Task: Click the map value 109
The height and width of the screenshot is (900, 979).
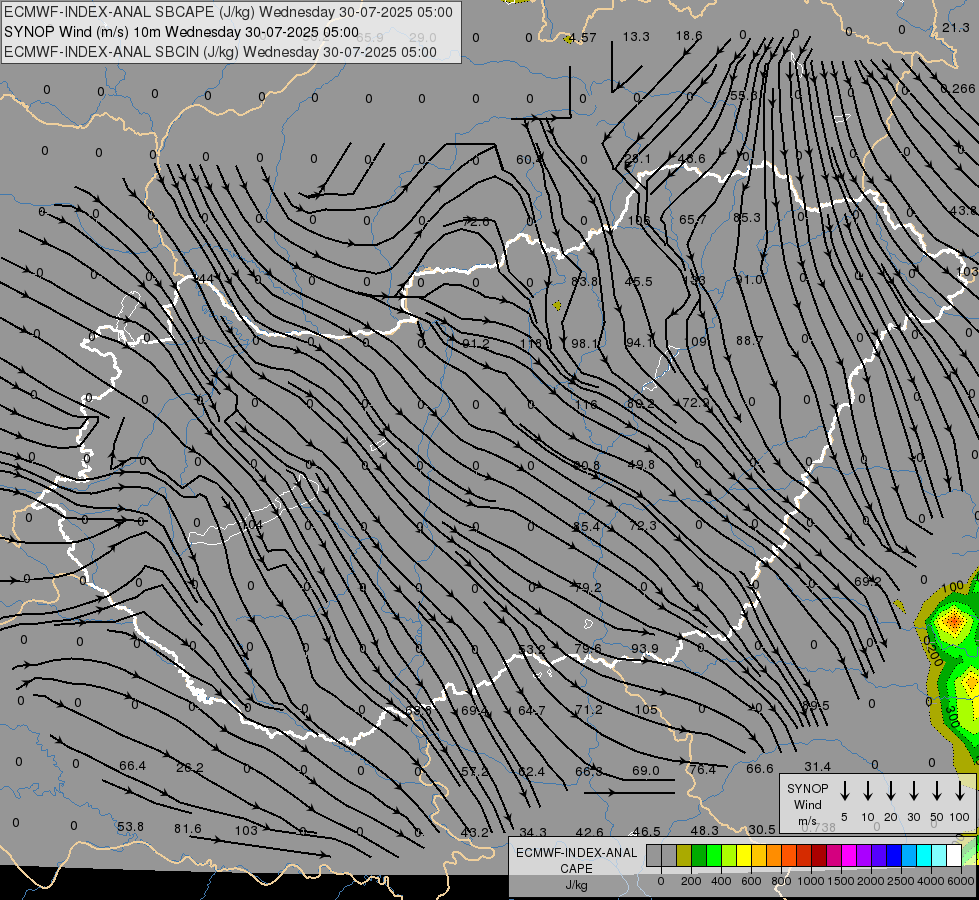Action: coord(696,342)
